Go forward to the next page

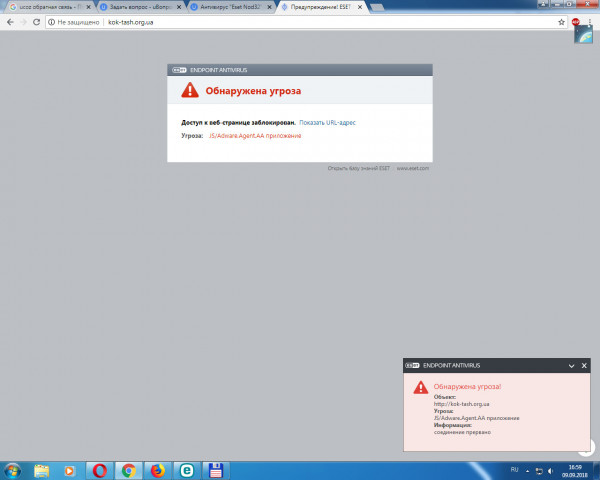23,22
